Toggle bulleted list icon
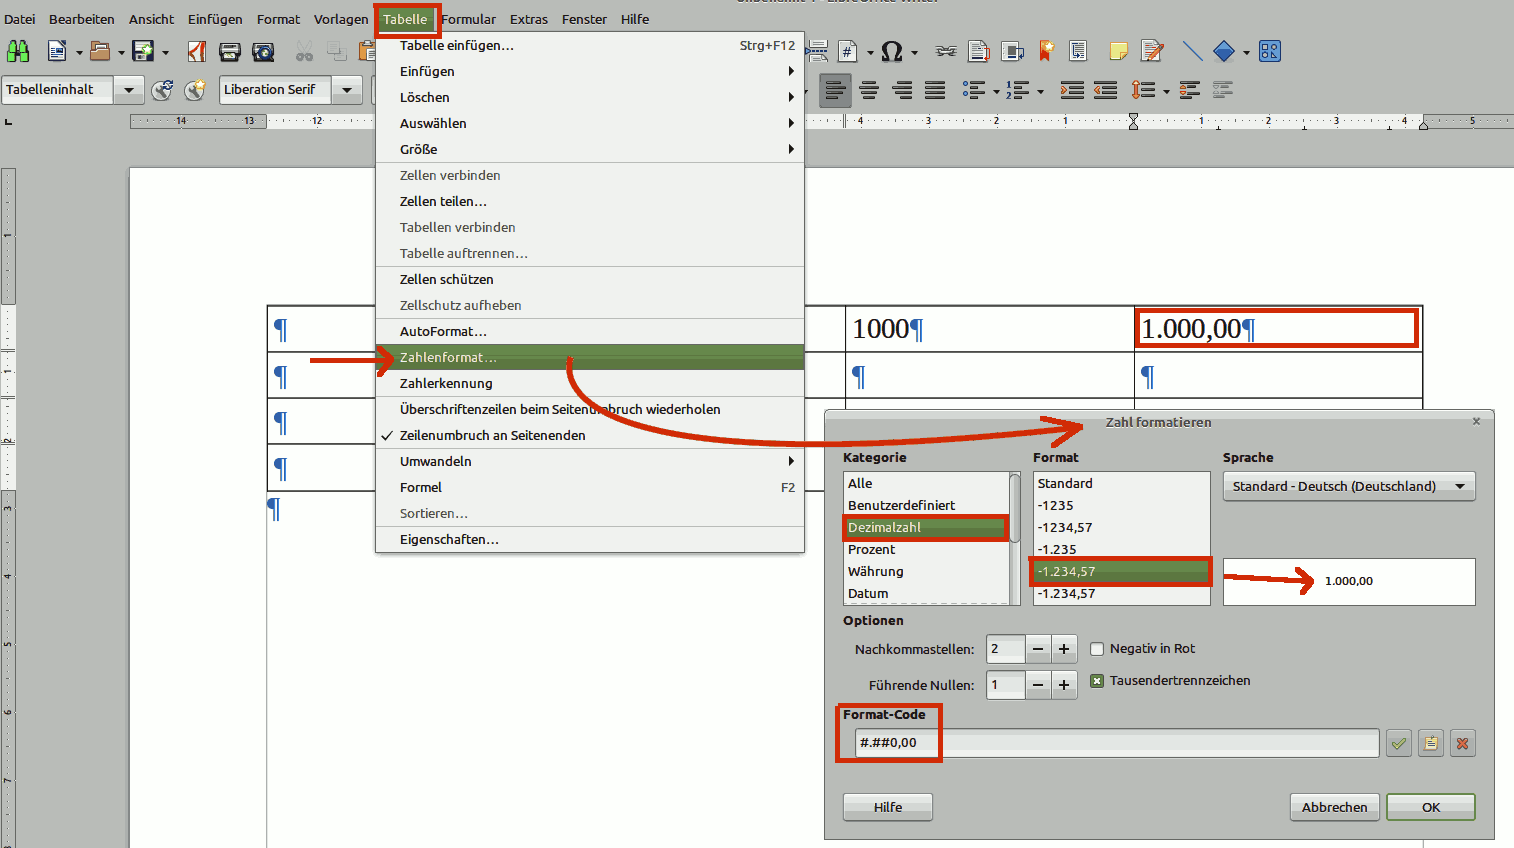This screenshot has height=848, width=1514. [x=974, y=91]
